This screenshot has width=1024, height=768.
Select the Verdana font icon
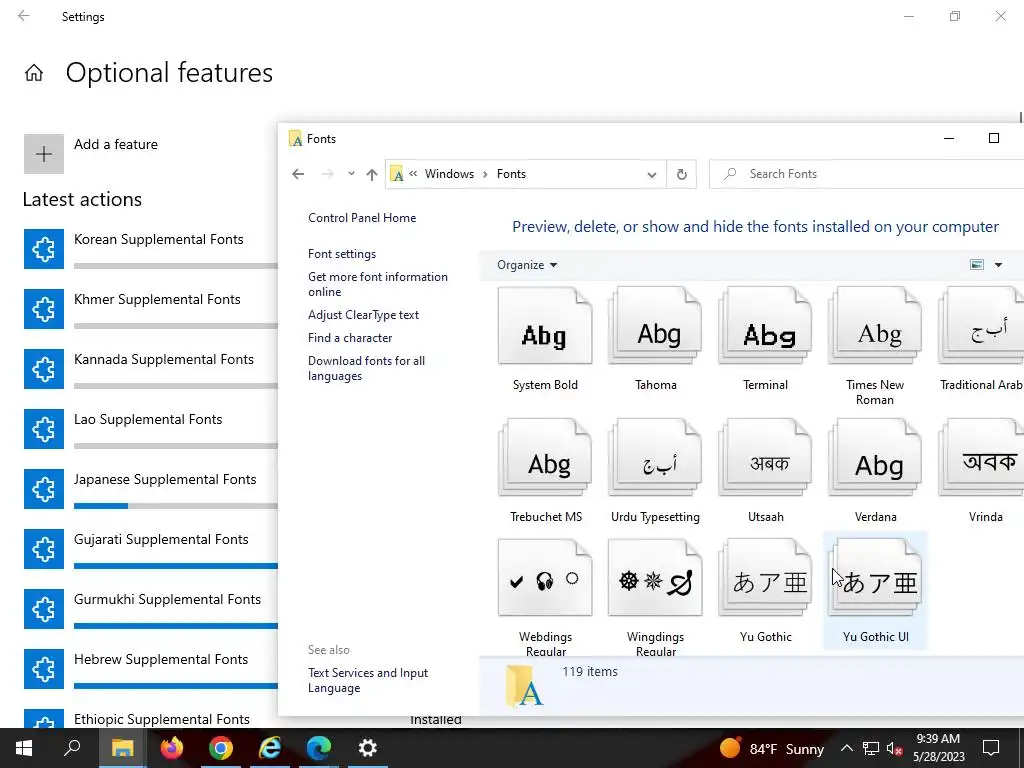(875, 458)
